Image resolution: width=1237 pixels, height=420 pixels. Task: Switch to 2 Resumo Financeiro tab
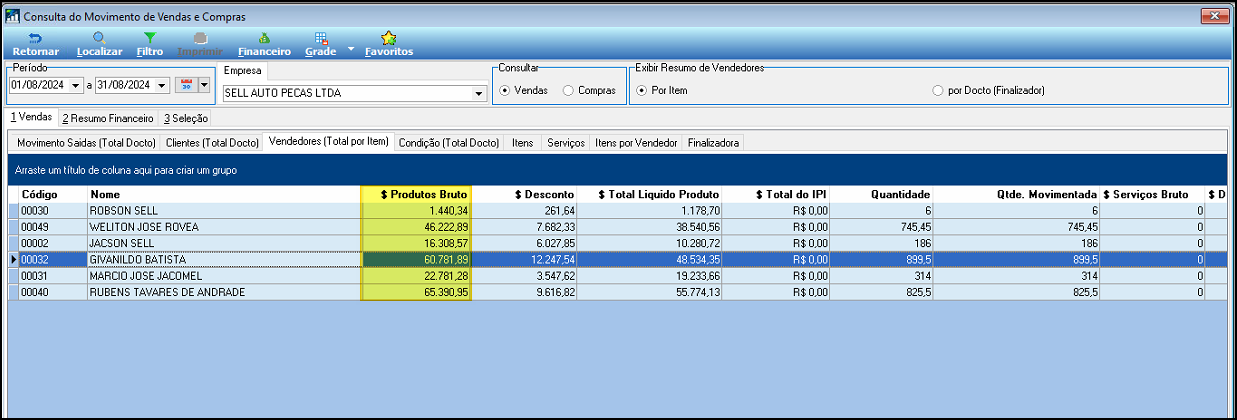pyautogui.click(x=108, y=118)
